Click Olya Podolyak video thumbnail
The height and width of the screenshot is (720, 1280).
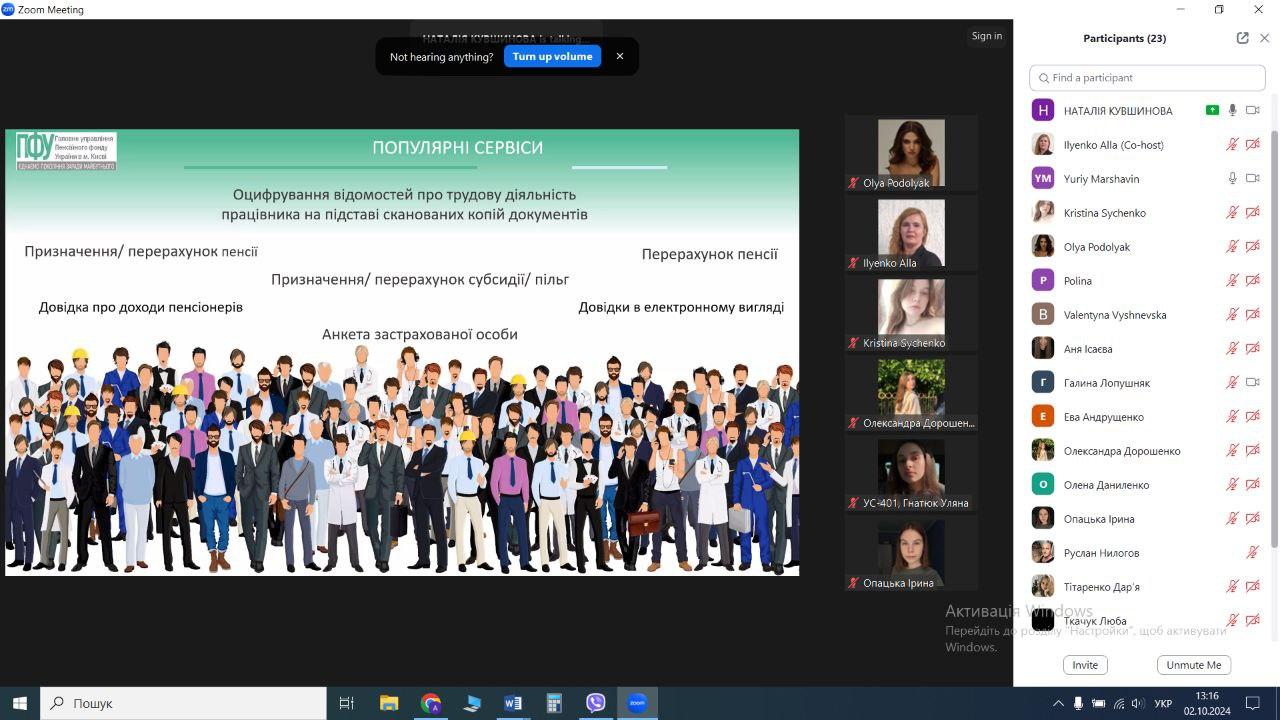(x=911, y=153)
